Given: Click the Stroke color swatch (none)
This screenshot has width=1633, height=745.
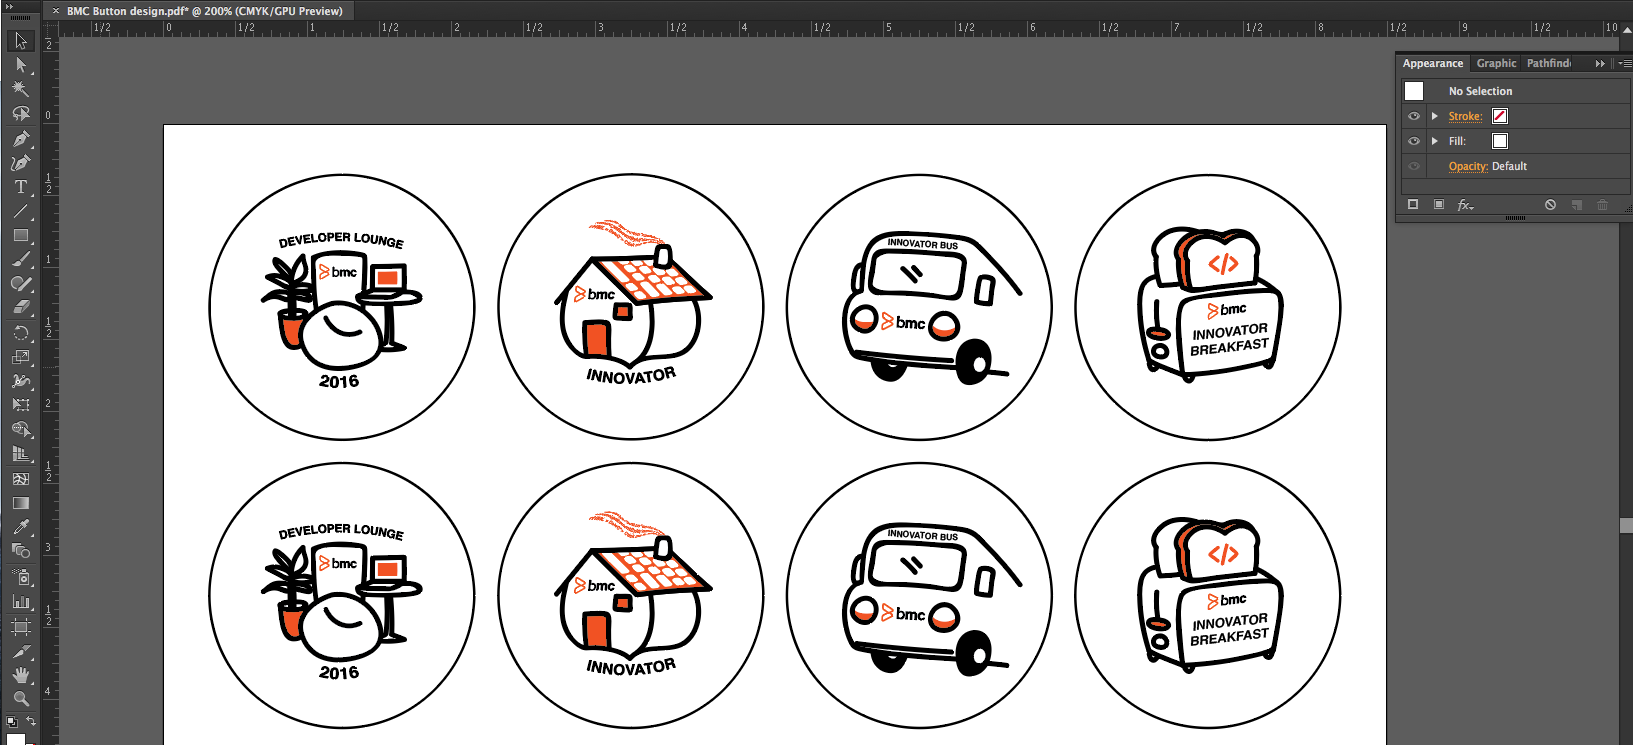Looking at the screenshot, I should 1500,116.
